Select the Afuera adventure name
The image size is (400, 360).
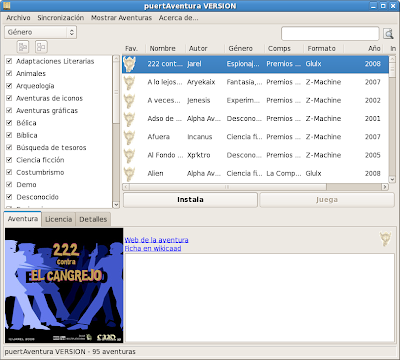(x=159, y=137)
